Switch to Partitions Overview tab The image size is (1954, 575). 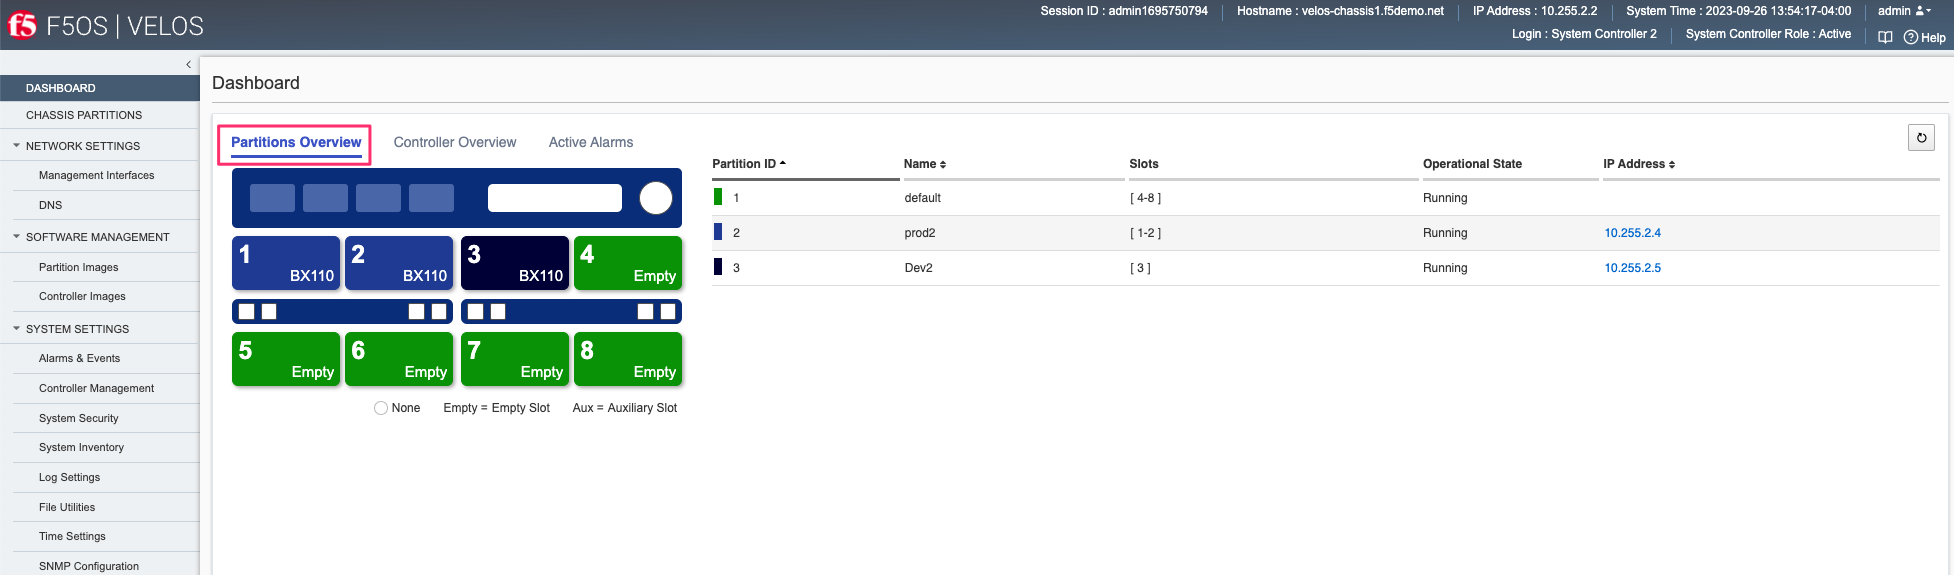coord(296,142)
